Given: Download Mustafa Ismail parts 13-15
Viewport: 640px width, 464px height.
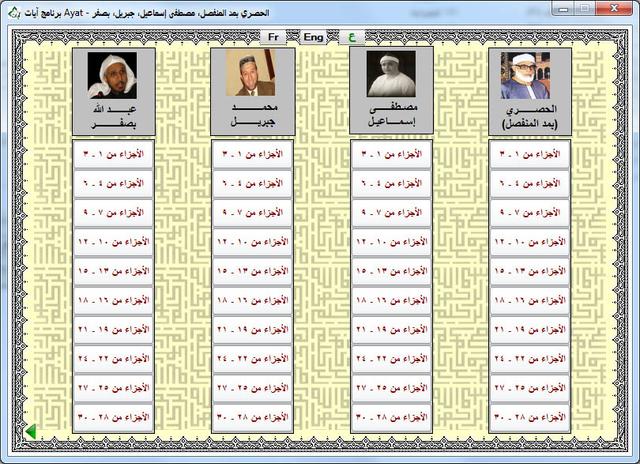Looking at the screenshot, I should [x=391, y=271].
